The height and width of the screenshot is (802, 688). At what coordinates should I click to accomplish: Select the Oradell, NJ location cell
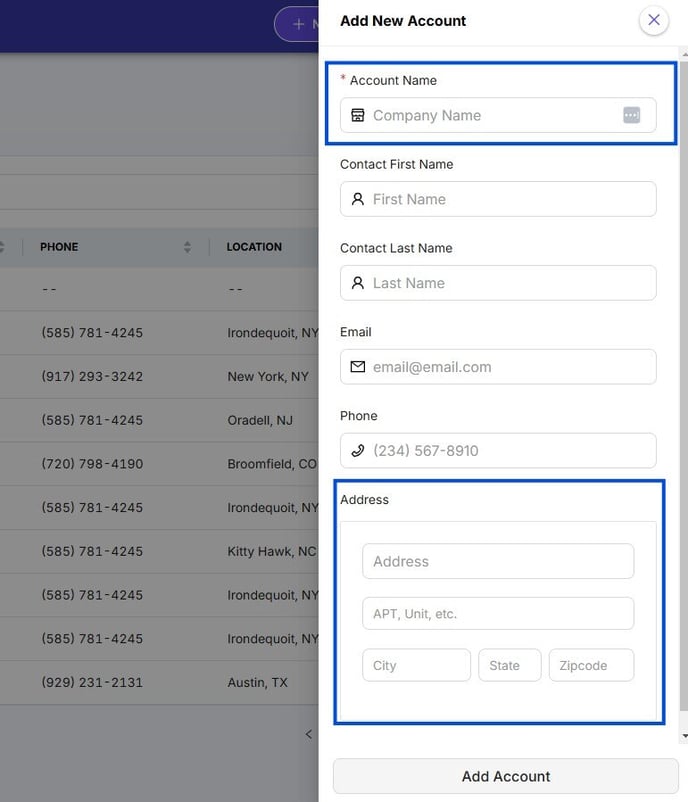coord(260,420)
